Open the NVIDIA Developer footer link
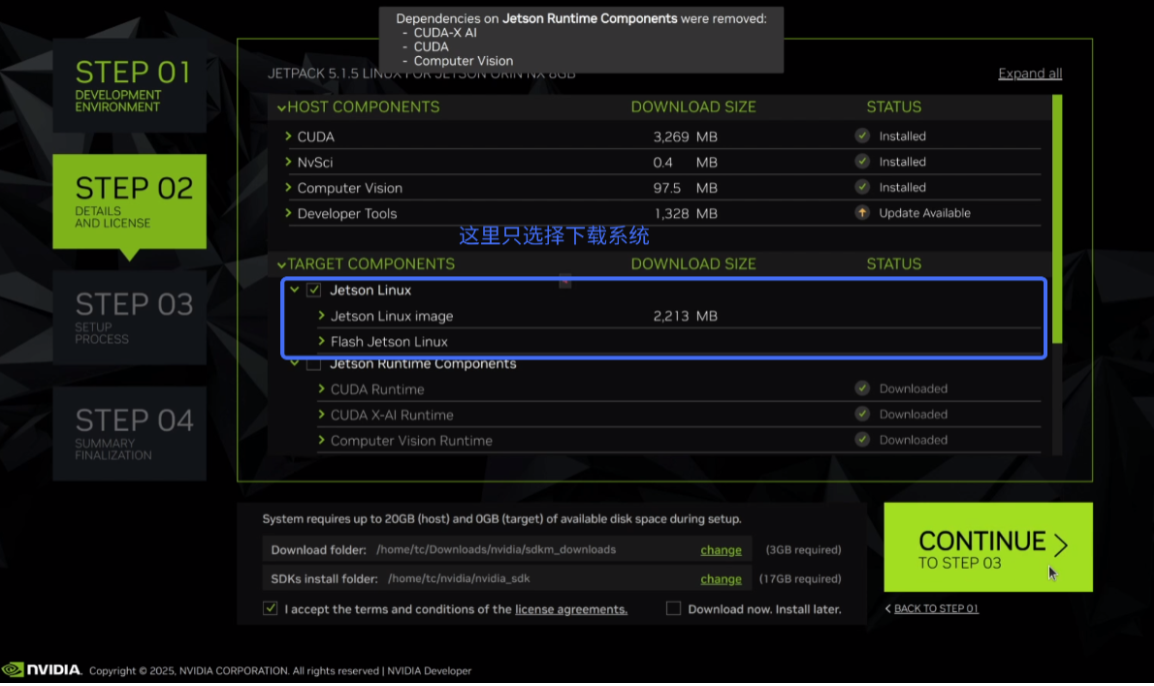This screenshot has height=686, width=1154. coord(429,671)
